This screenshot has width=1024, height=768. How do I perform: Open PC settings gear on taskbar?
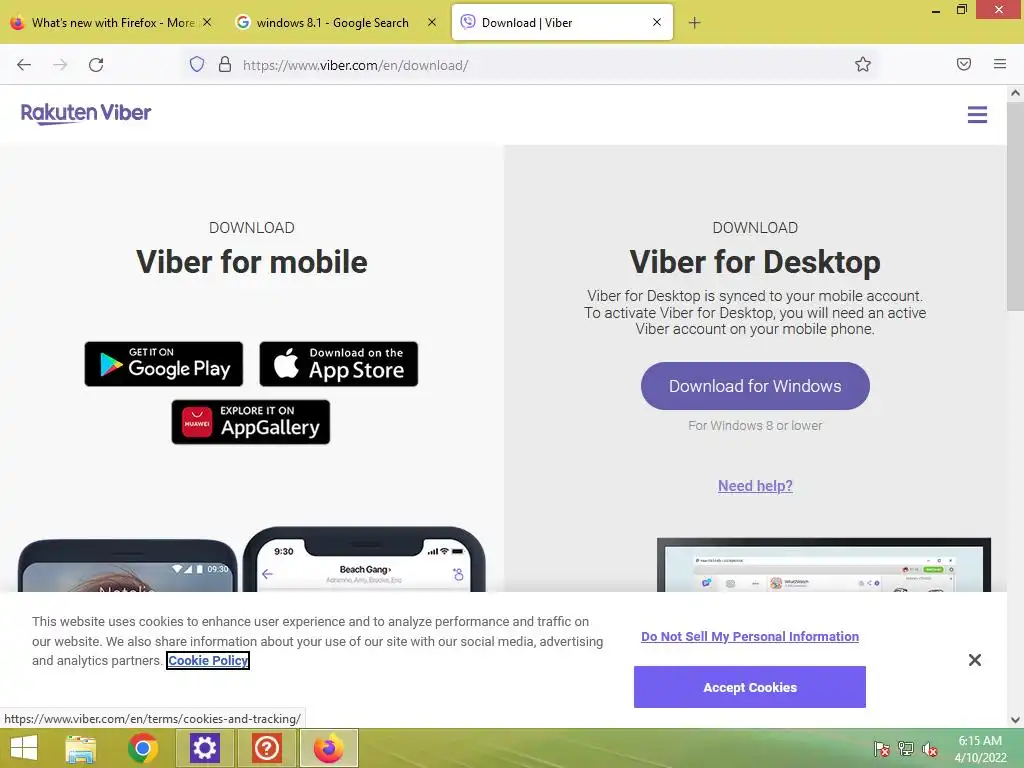point(204,748)
